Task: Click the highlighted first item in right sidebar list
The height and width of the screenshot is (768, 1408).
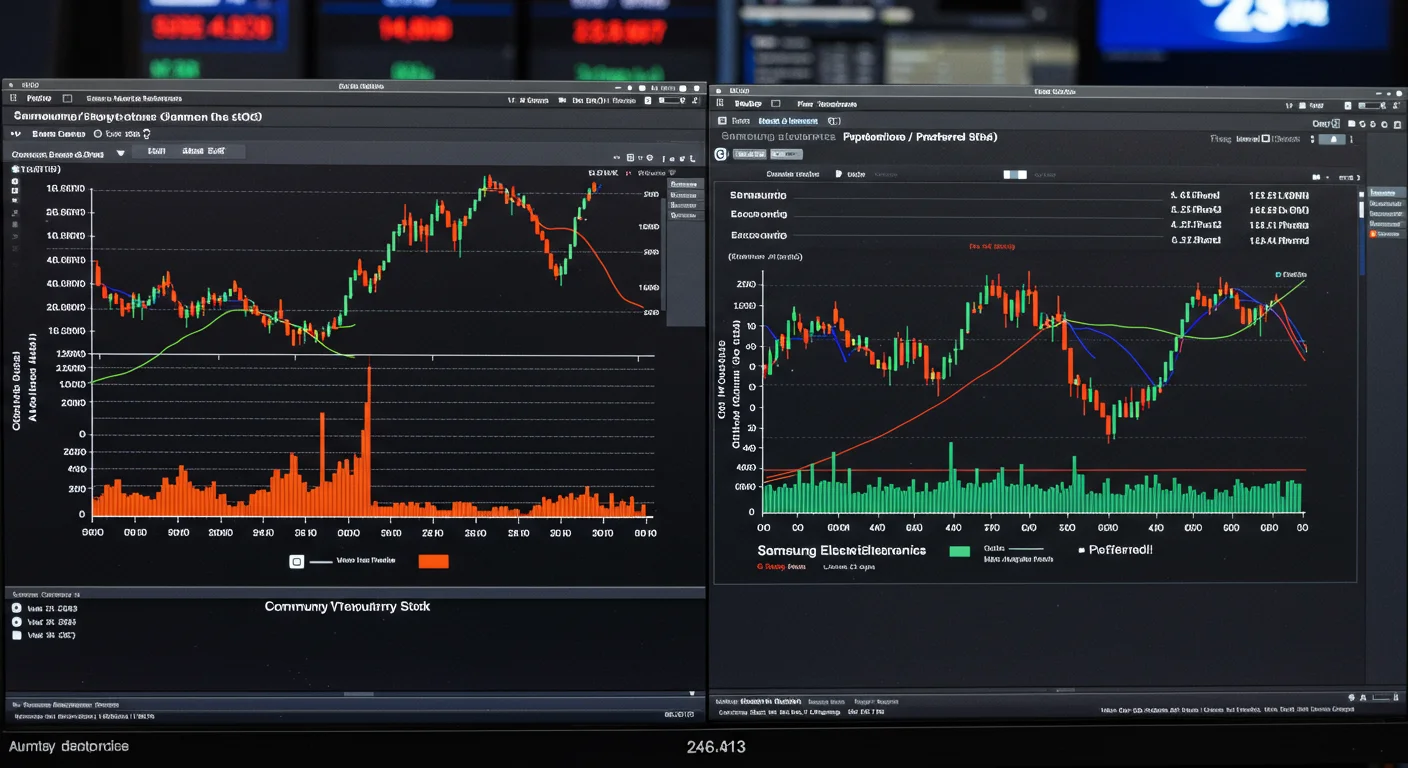Action: pos(1387,192)
